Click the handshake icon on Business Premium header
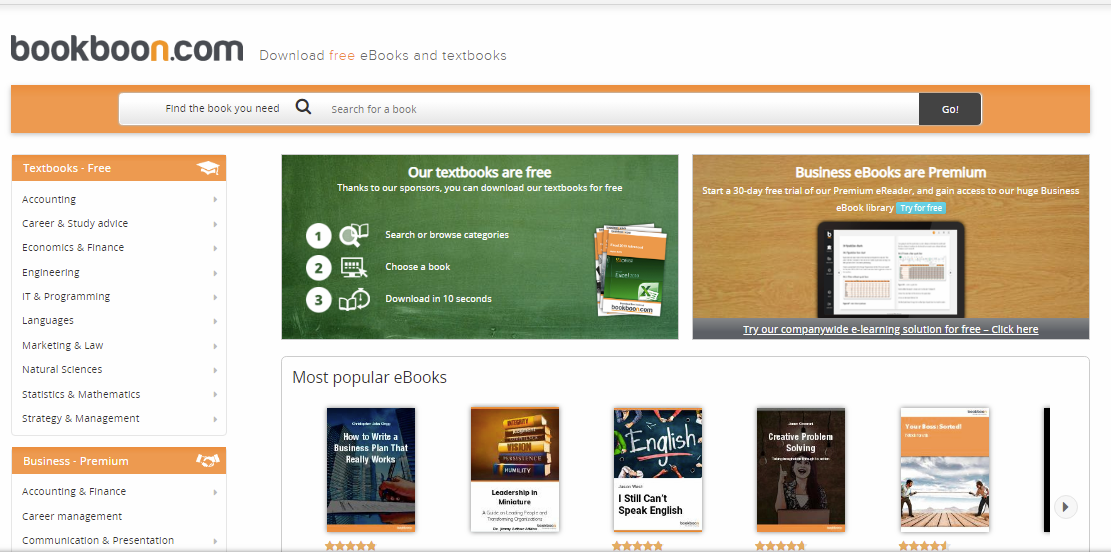 pos(208,461)
